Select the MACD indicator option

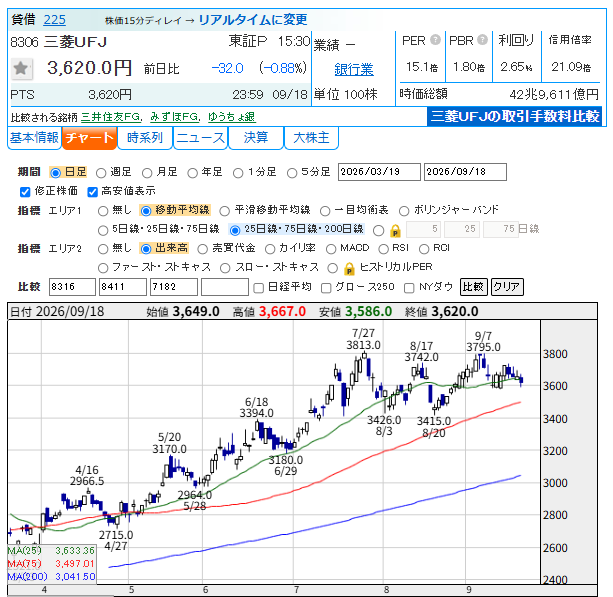pyautogui.click(x=331, y=249)
